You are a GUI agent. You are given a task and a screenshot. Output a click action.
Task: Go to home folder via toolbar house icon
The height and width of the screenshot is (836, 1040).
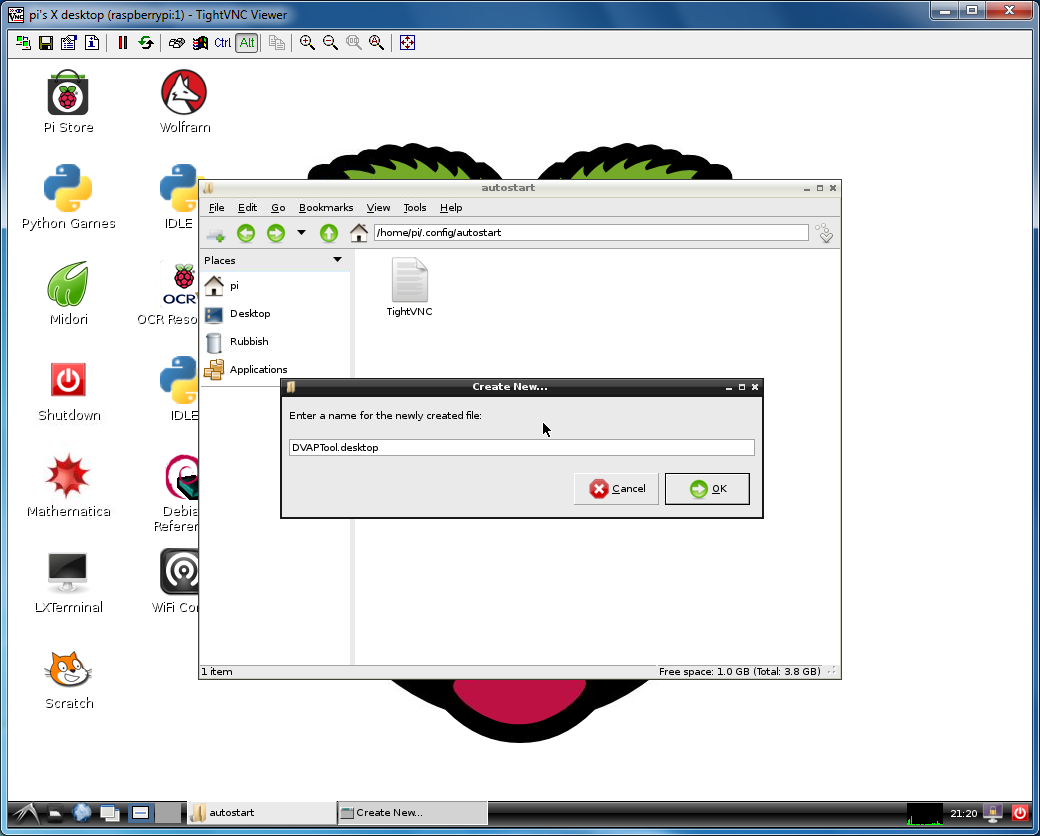click(x=359, y=233)
